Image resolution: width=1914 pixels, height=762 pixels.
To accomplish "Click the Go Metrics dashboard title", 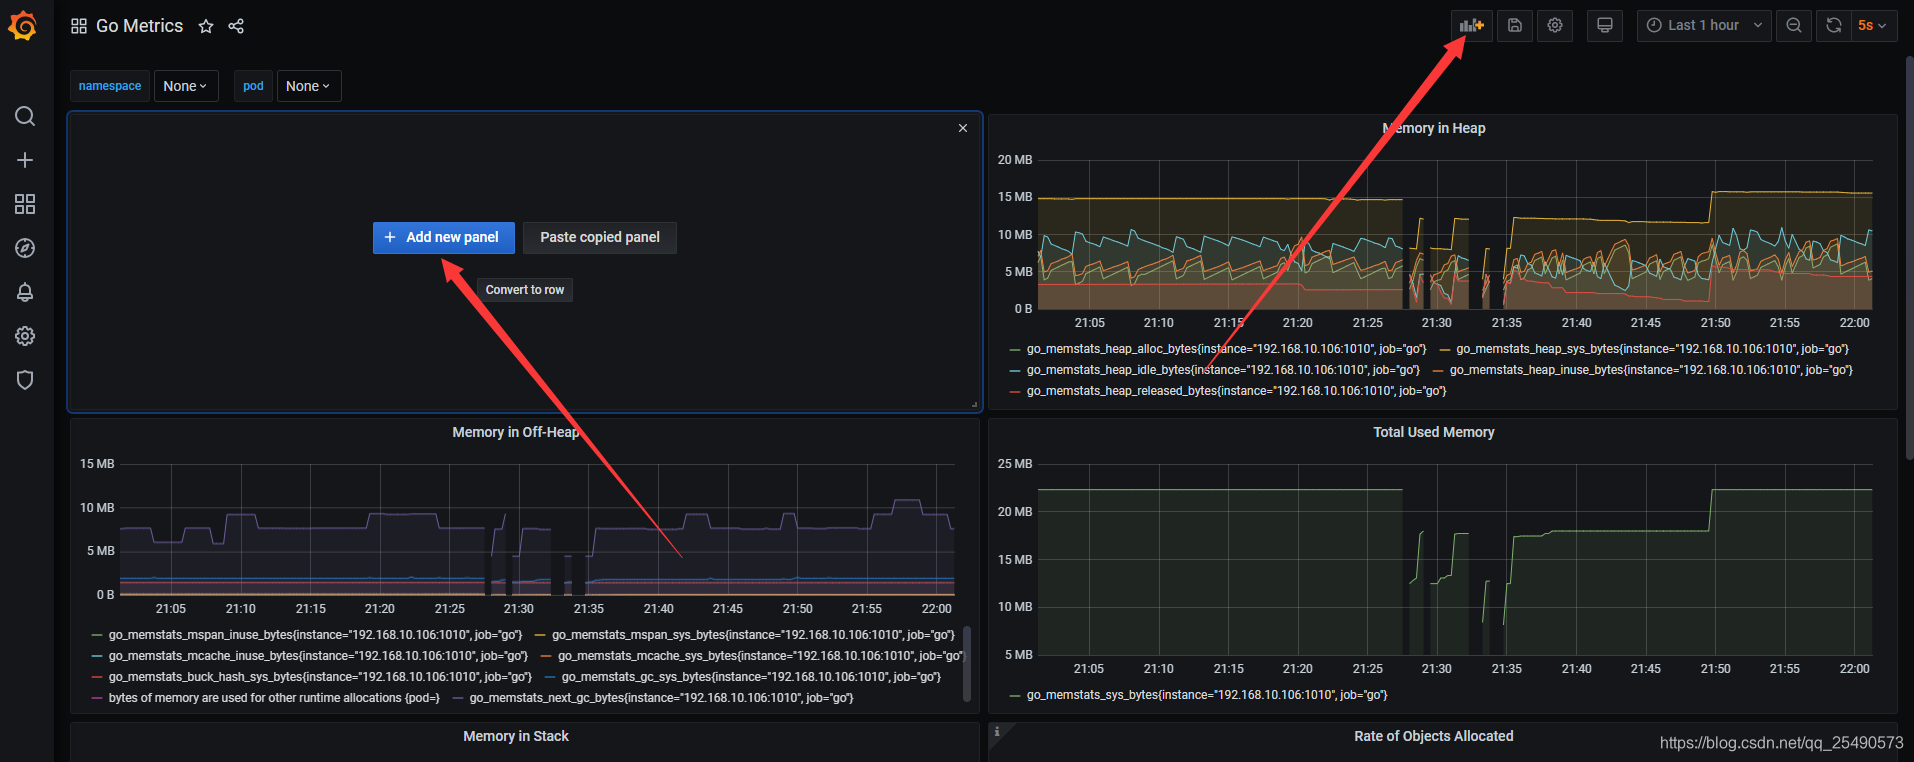I will click(x=140, y=26).
